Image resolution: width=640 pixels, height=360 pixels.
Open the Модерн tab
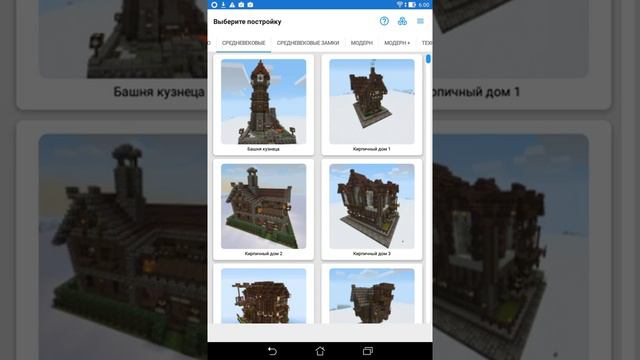coord(362,43)
